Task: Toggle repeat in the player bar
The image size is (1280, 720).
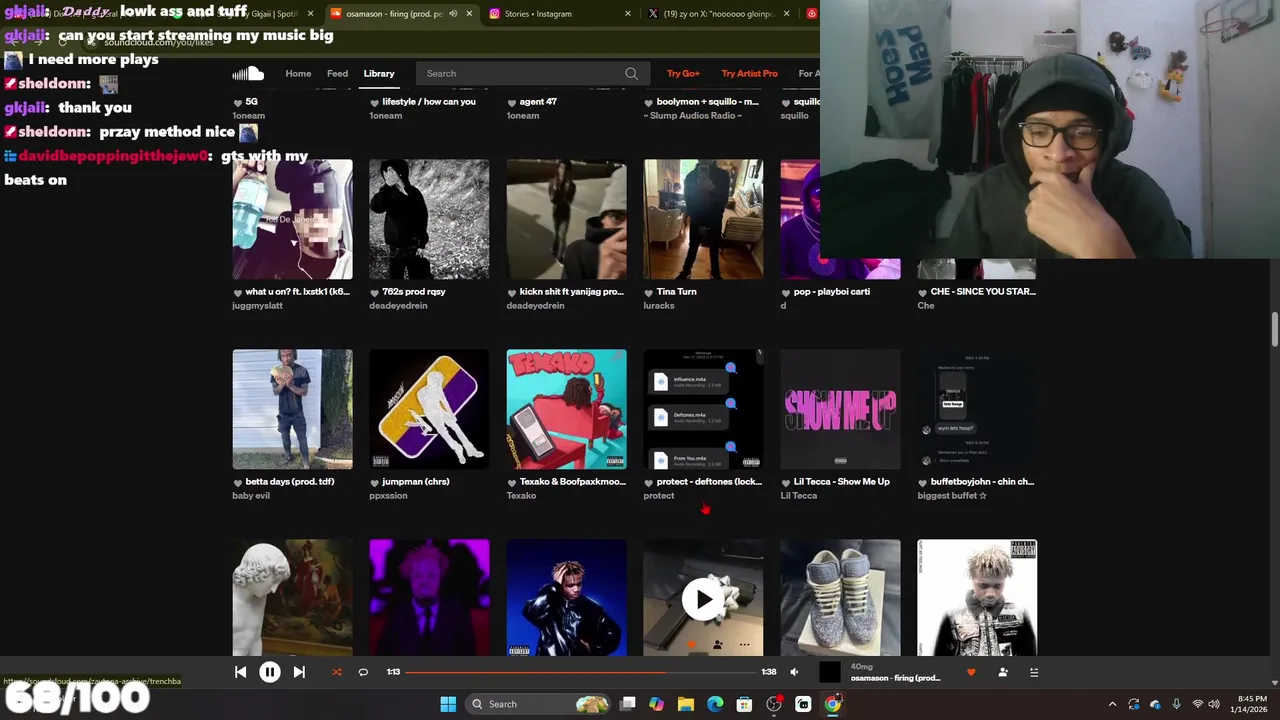Action: coord(363,673)
